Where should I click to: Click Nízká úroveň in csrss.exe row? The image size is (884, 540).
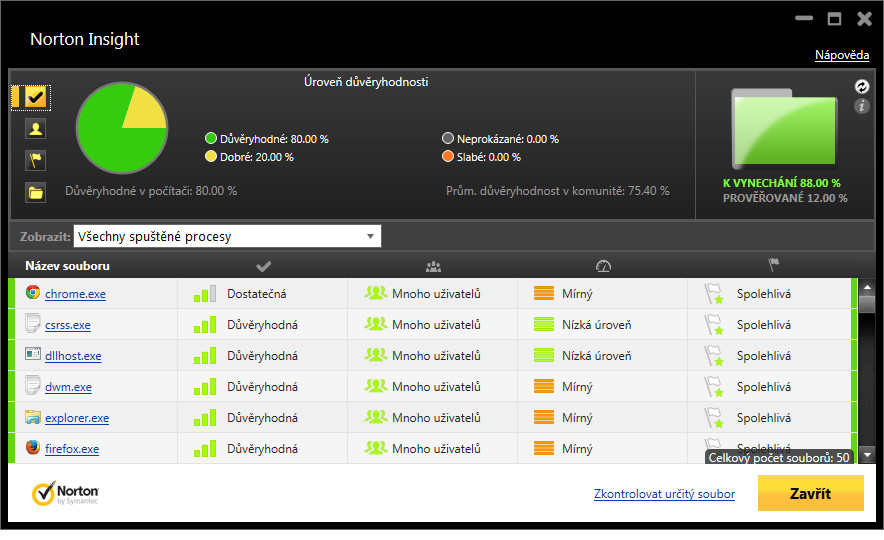[596, 325]
